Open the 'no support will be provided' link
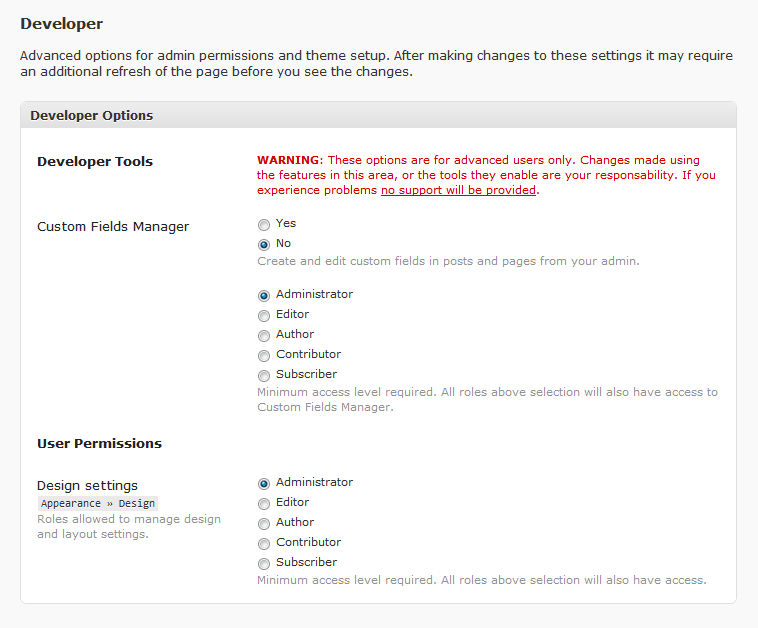This screenshot has height=628, width=758. 458,190
